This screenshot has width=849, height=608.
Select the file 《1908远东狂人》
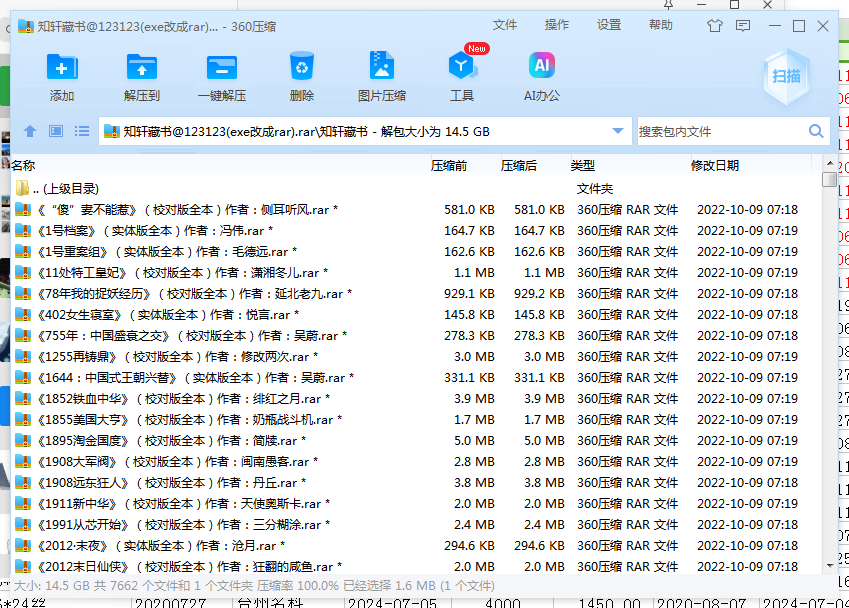pyautogui.click(x=416, y=483)
